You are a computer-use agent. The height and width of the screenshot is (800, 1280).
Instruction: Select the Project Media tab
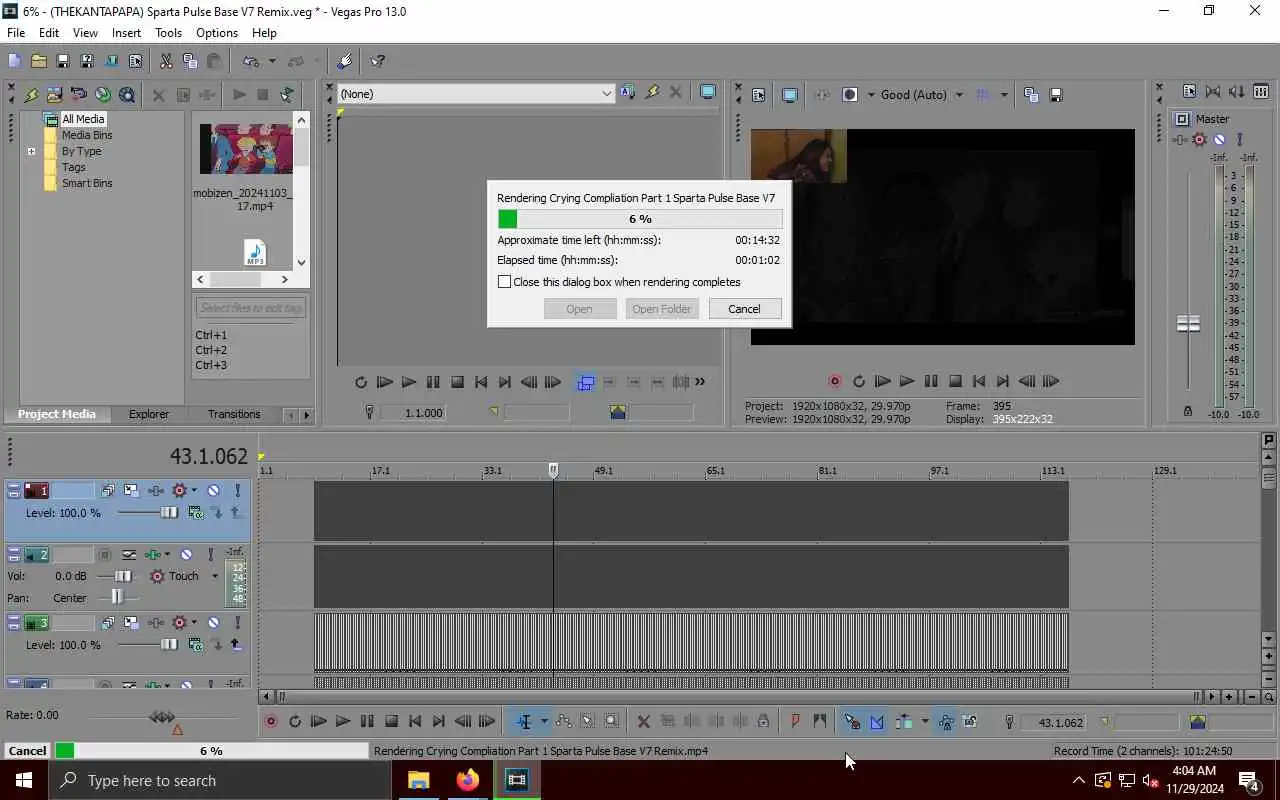(x=57, y=414)
